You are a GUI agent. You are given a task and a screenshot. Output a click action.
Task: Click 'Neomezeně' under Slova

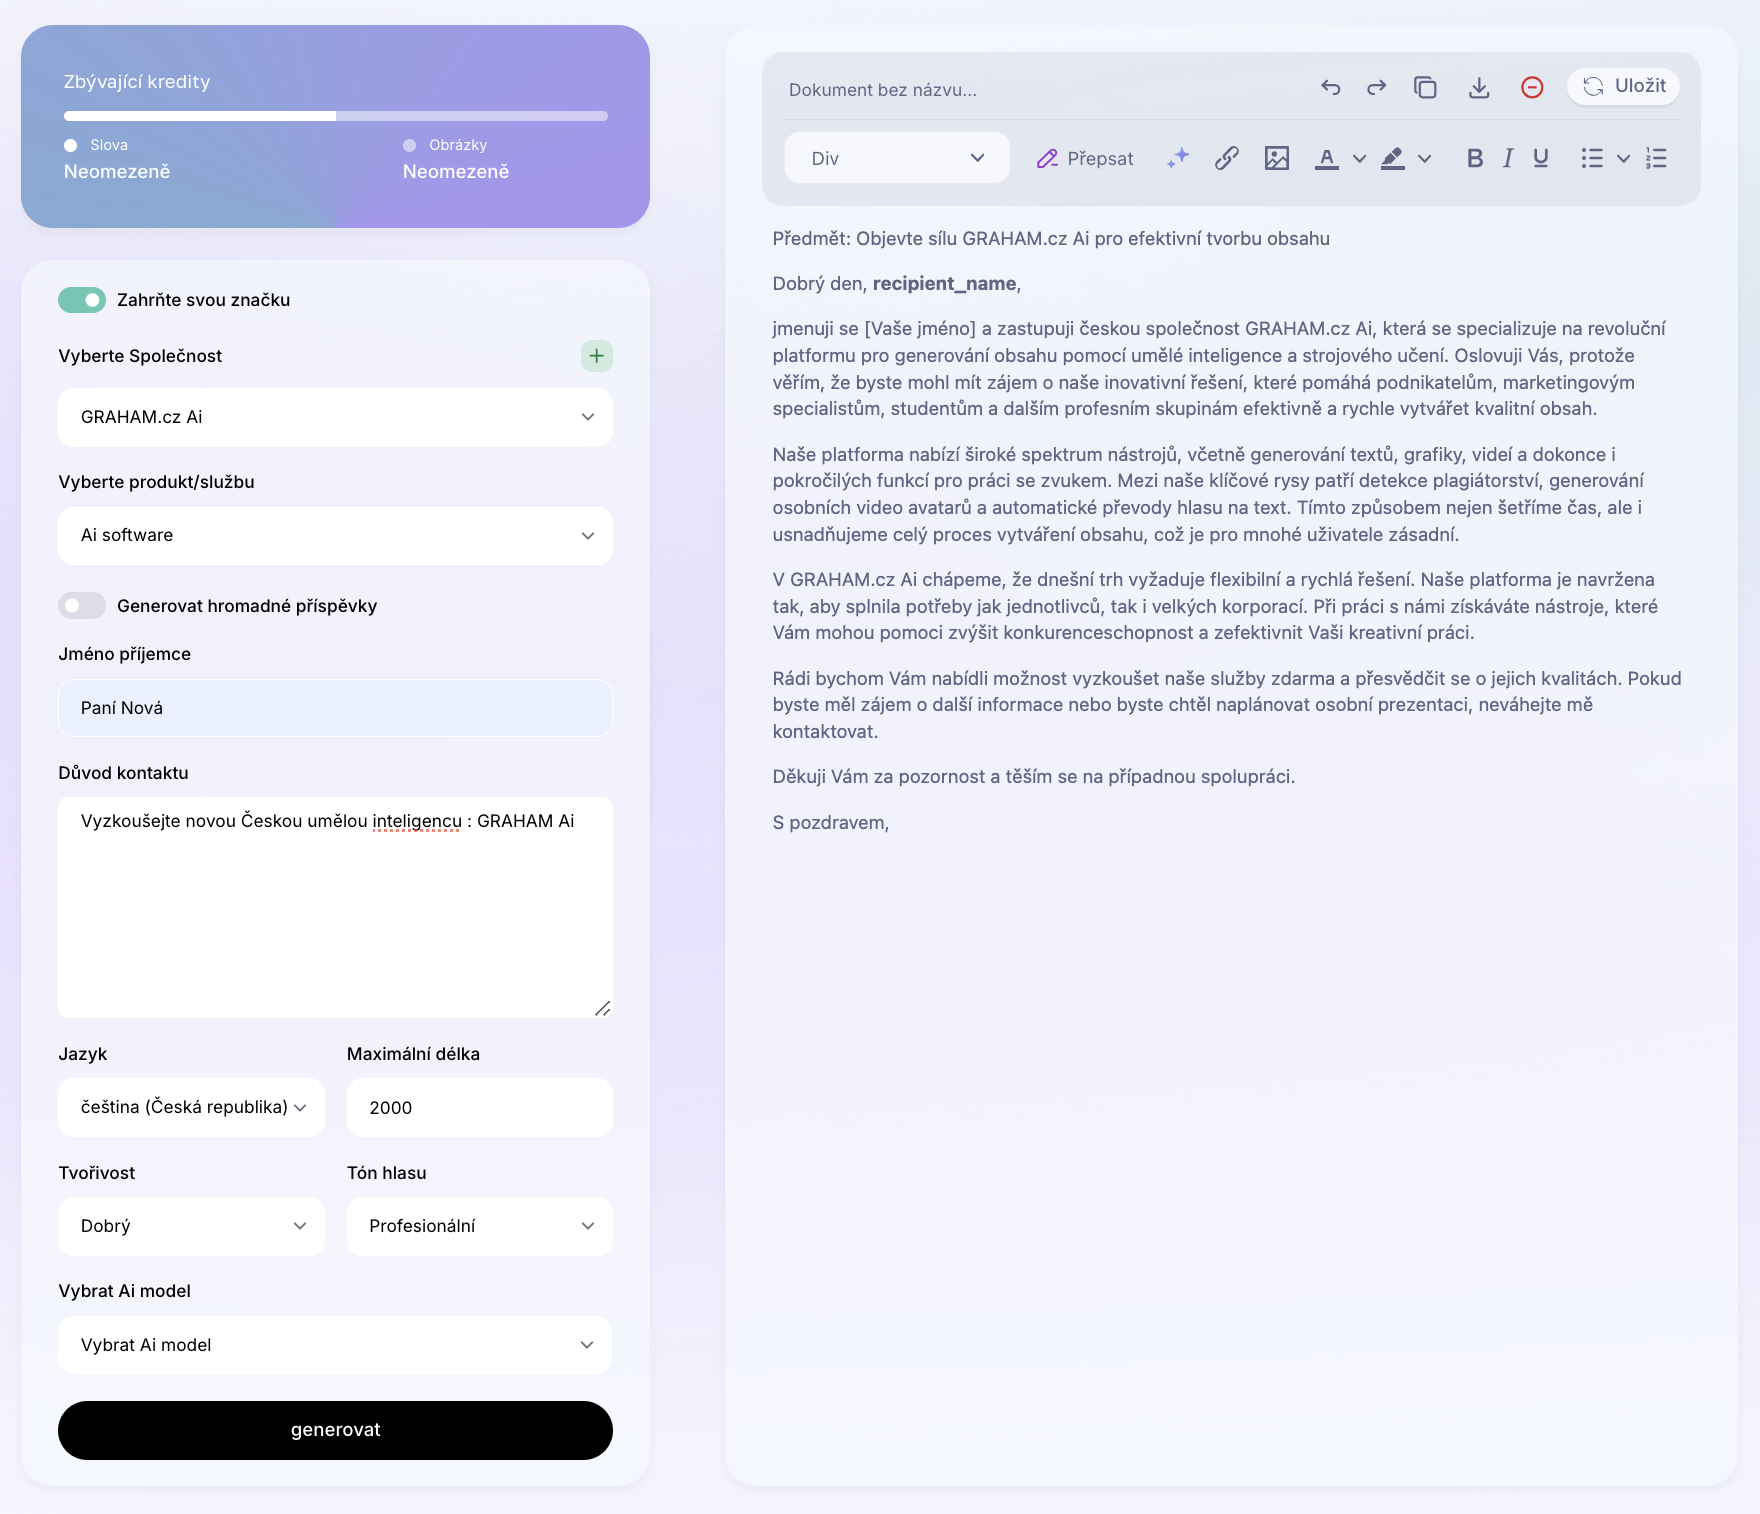click(117, 171)
